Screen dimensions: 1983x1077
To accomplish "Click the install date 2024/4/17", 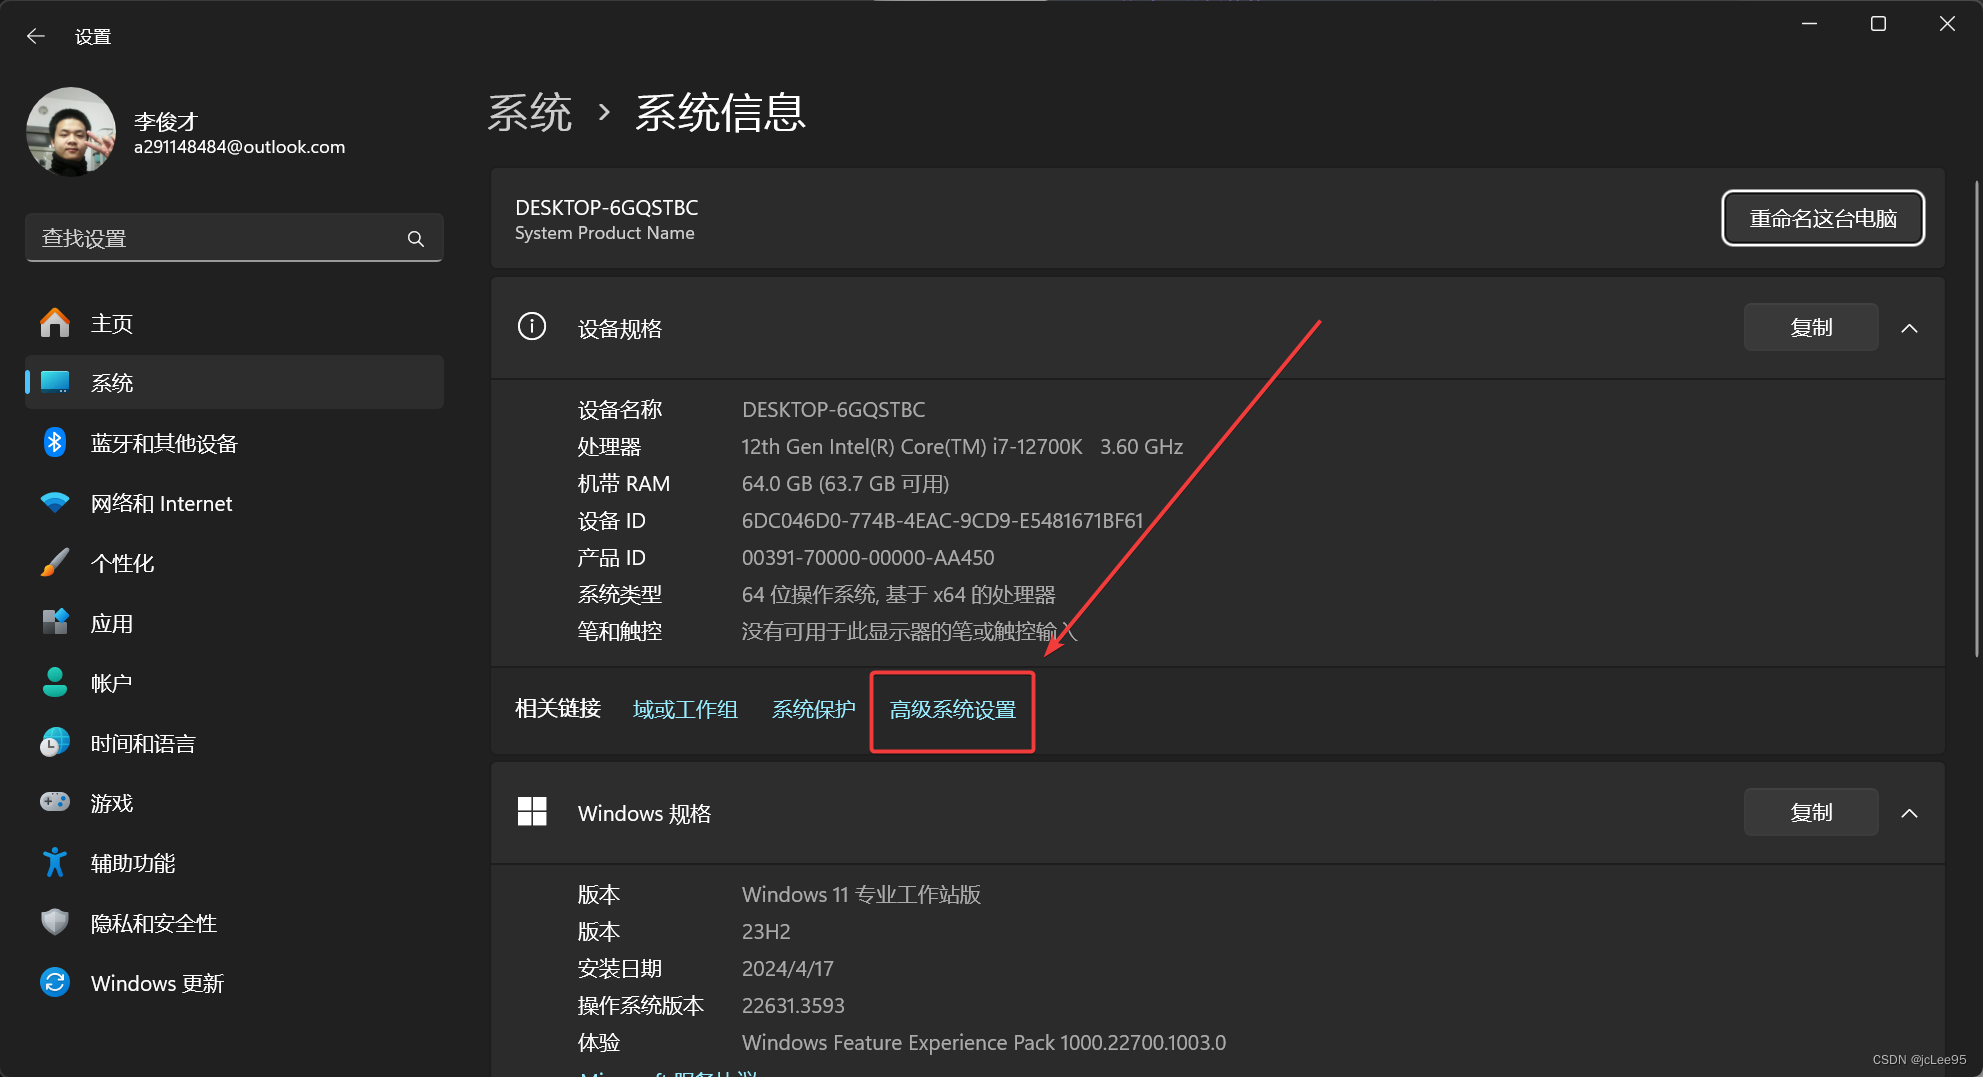I will (787, 968).
